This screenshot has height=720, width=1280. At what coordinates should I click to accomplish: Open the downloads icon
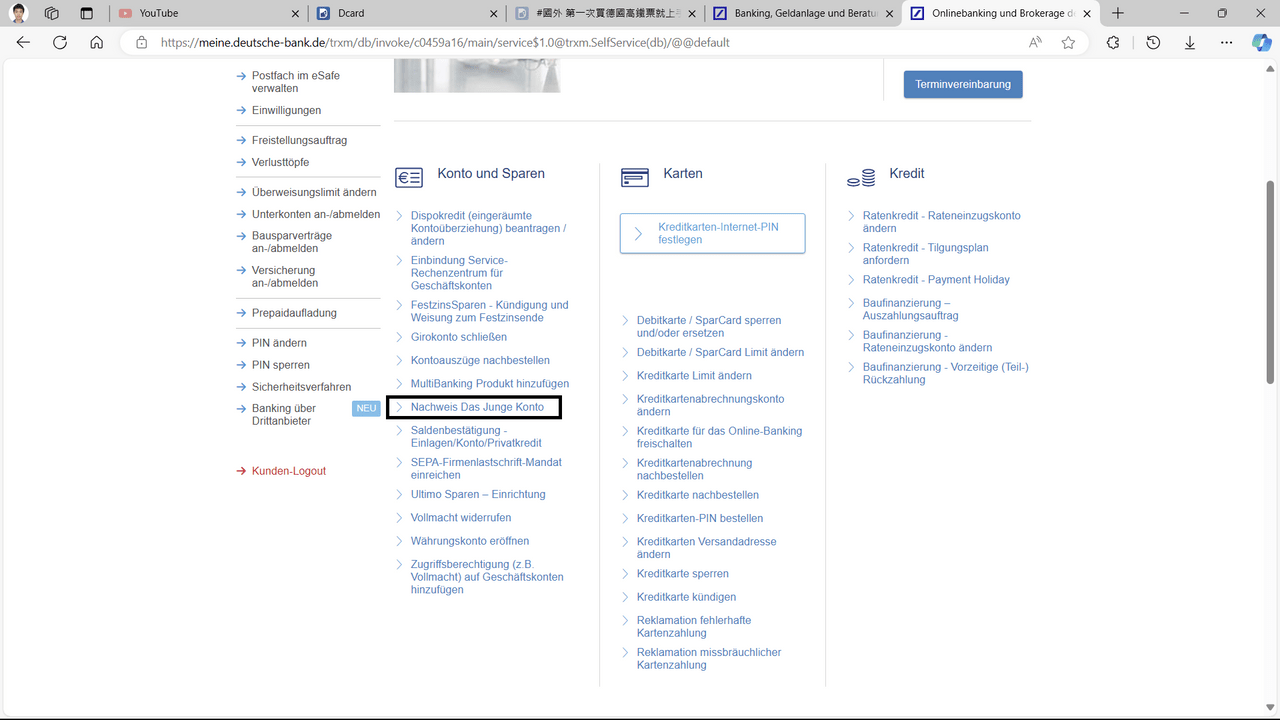1190,43
